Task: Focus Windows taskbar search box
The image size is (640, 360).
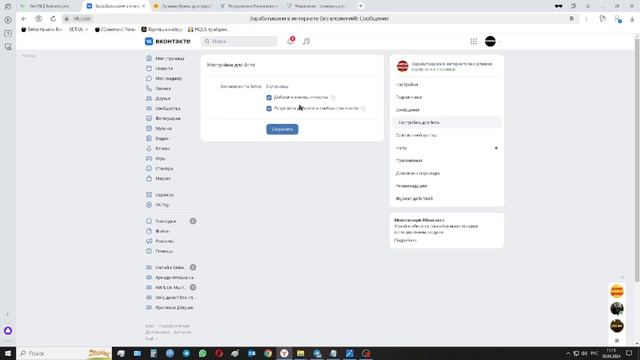Action: pyautogui.click(x=64, y=353)
